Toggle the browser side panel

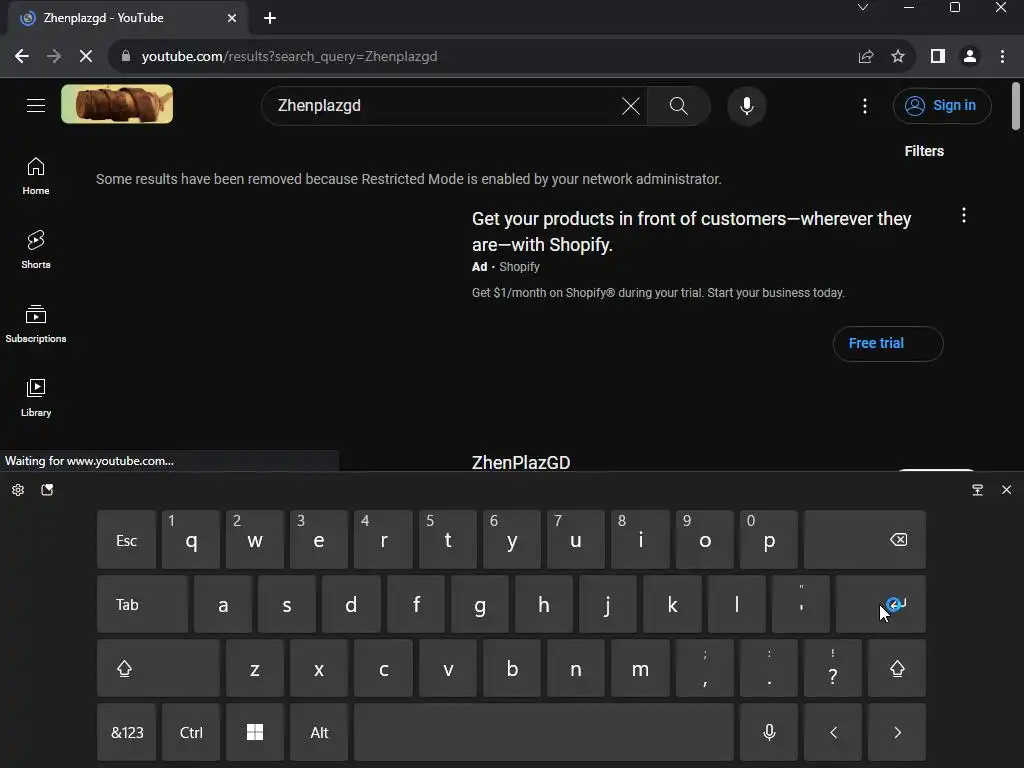(x=938, y=56)
